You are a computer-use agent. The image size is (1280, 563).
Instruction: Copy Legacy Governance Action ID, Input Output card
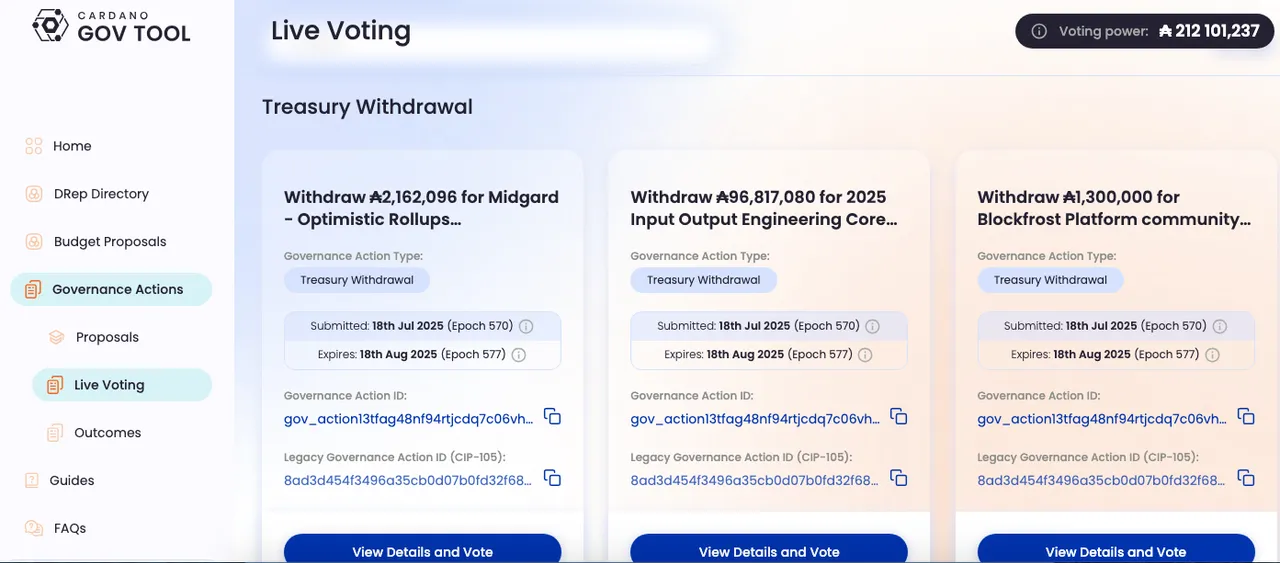[x=898, y=478]
